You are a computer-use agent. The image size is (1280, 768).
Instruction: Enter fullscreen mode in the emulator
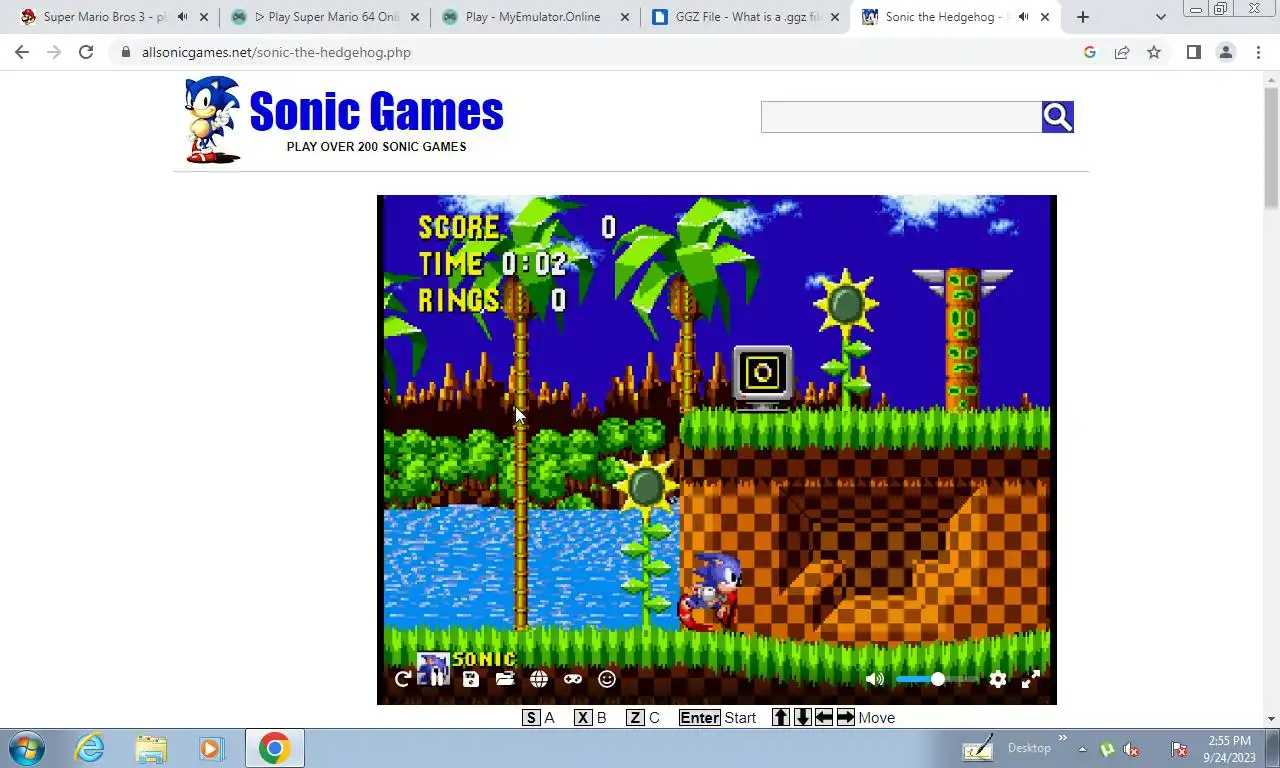(x=1031, y=679)
